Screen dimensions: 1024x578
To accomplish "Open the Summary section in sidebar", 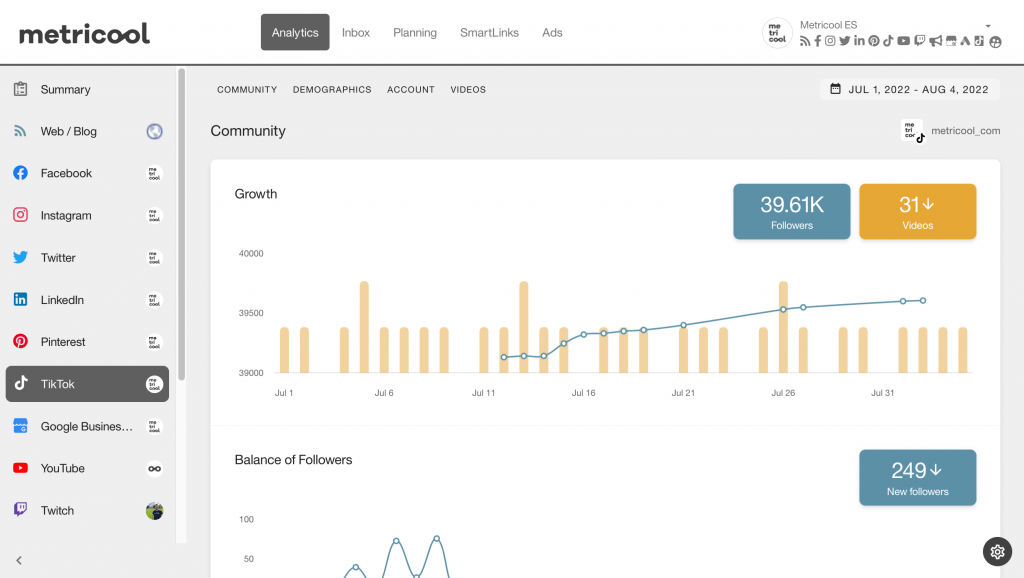I will click(x=88, y=89).
